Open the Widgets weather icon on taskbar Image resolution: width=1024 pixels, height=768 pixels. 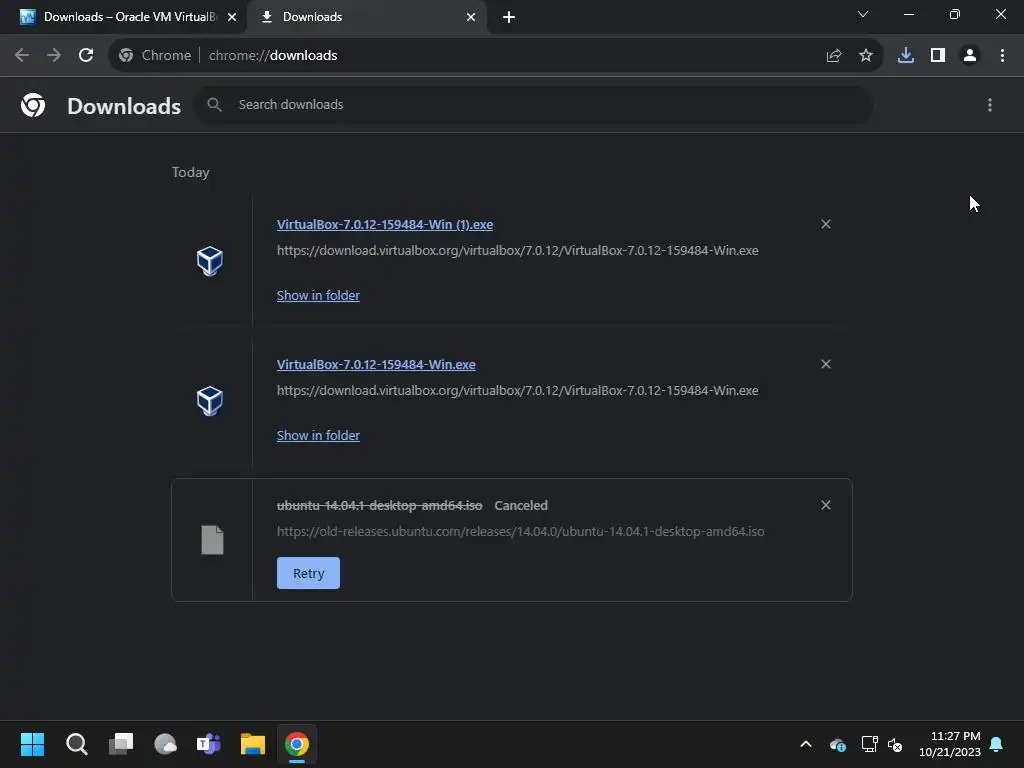tap(165, 744)
